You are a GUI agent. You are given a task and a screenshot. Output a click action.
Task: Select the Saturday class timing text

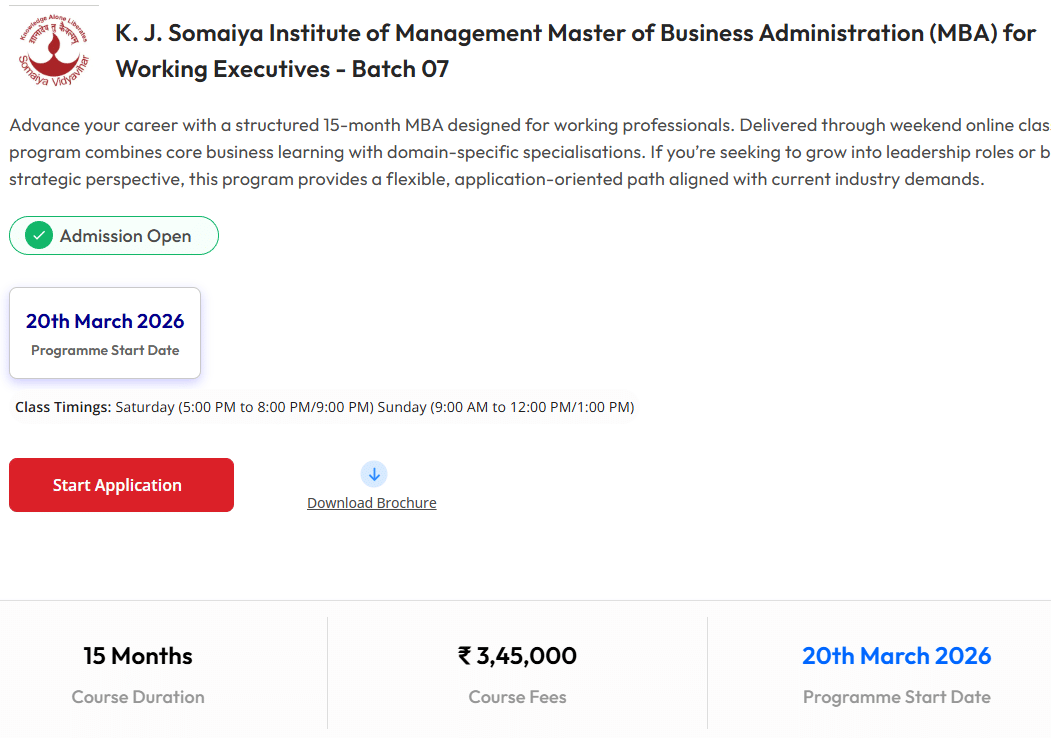[x=245, y=407]
